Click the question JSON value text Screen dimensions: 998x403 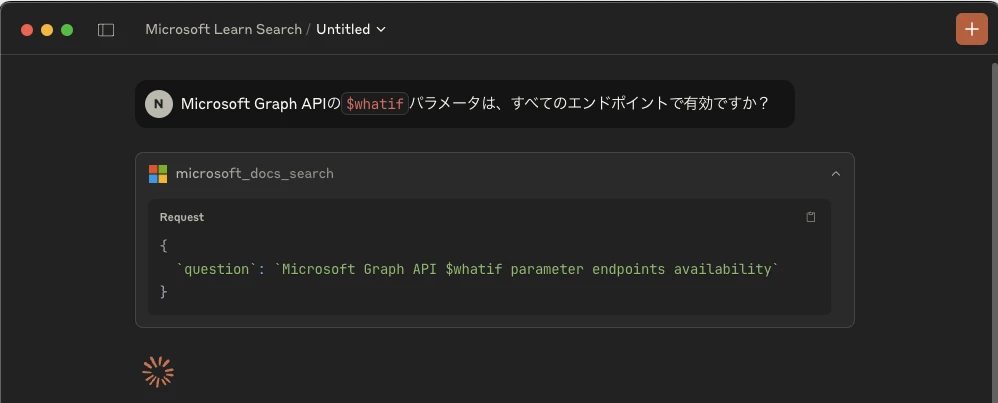pos(526,269)
